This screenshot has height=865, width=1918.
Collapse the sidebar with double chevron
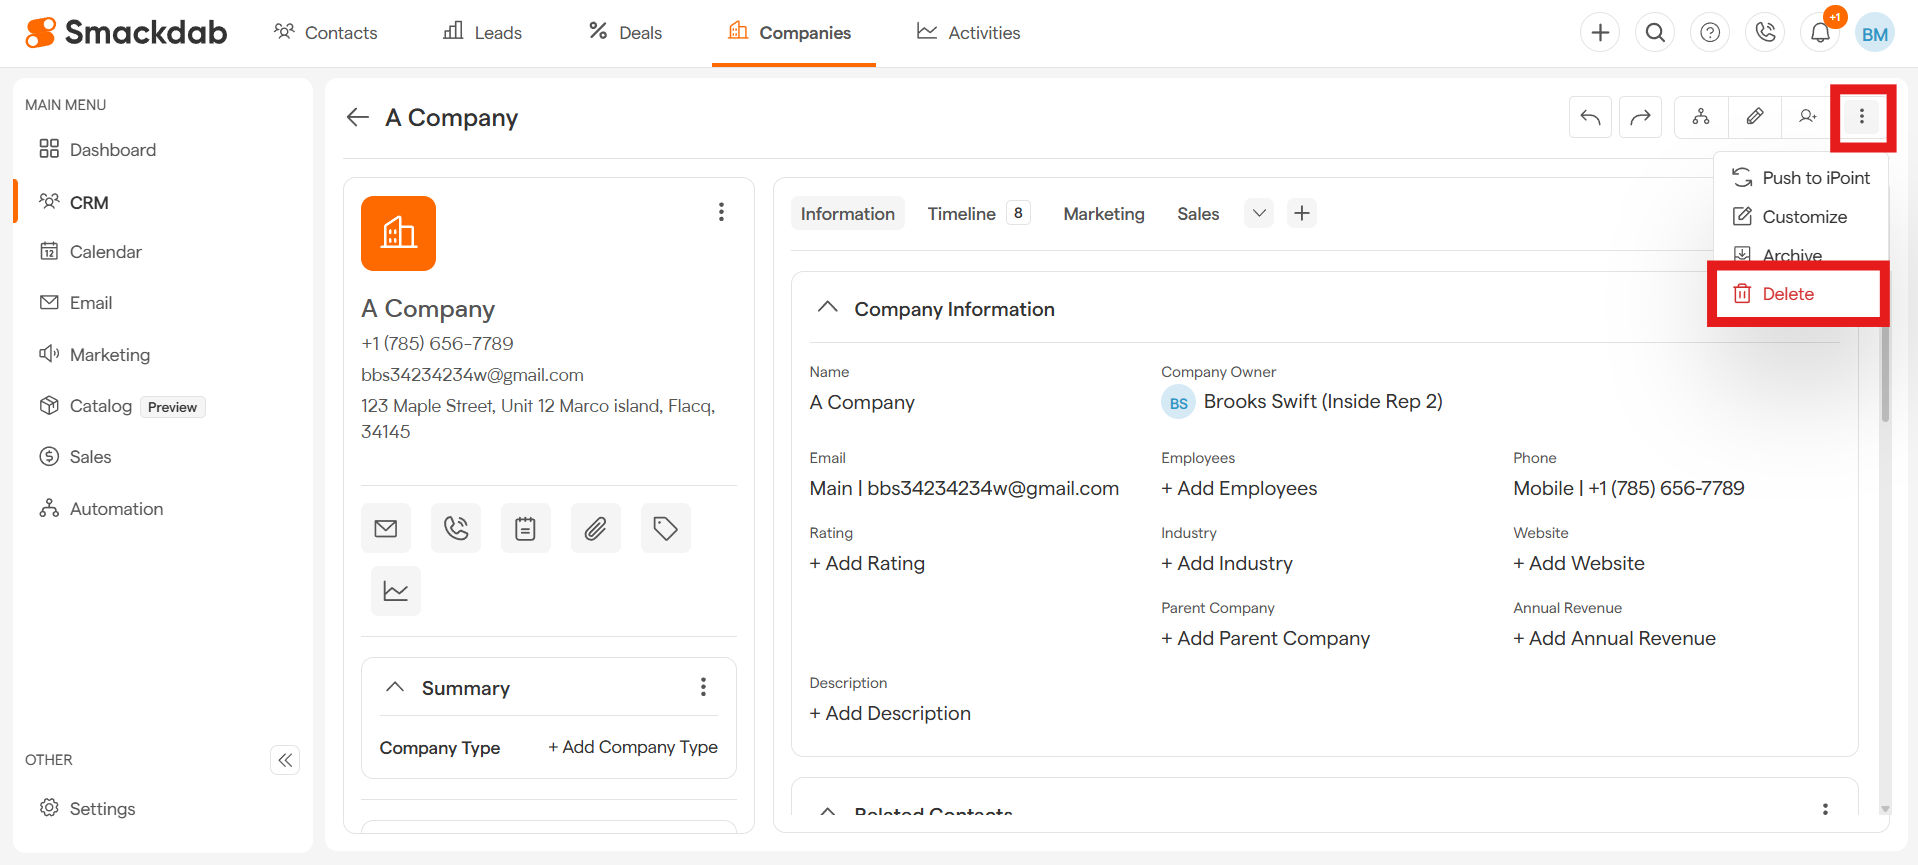coord(285,760)
